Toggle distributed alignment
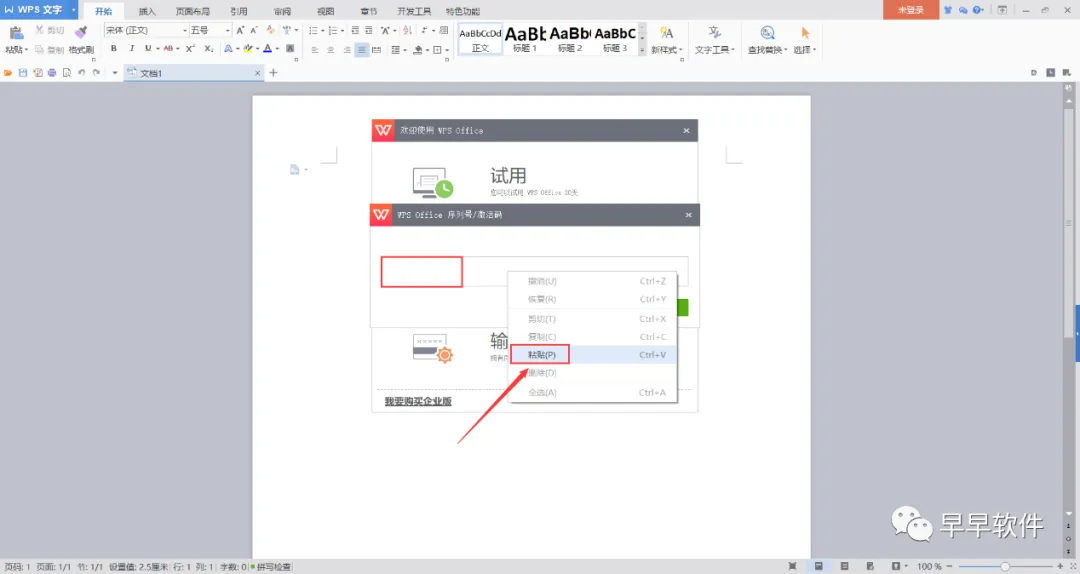This screenshot has height=574, width=1080. (x=376, y=50)
